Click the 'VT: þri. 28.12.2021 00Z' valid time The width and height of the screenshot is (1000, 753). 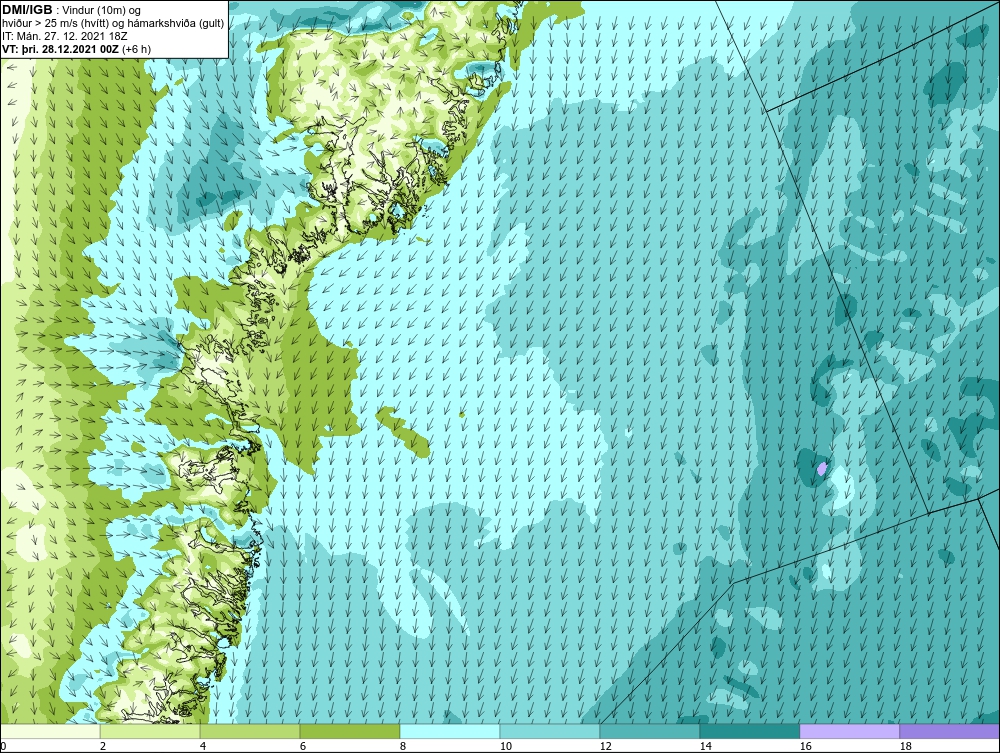click(59, 48)
